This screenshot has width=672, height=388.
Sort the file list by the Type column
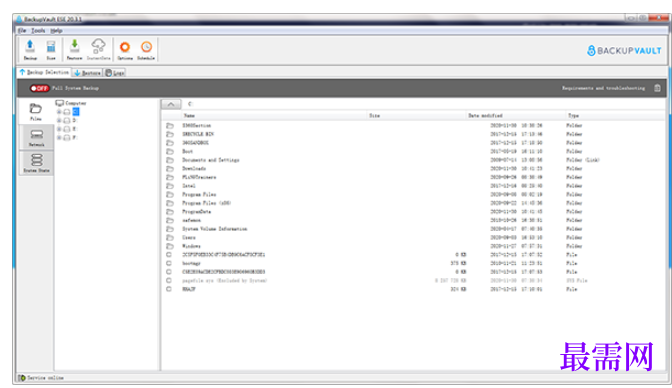pyautogui.click(x=573, y=115)
